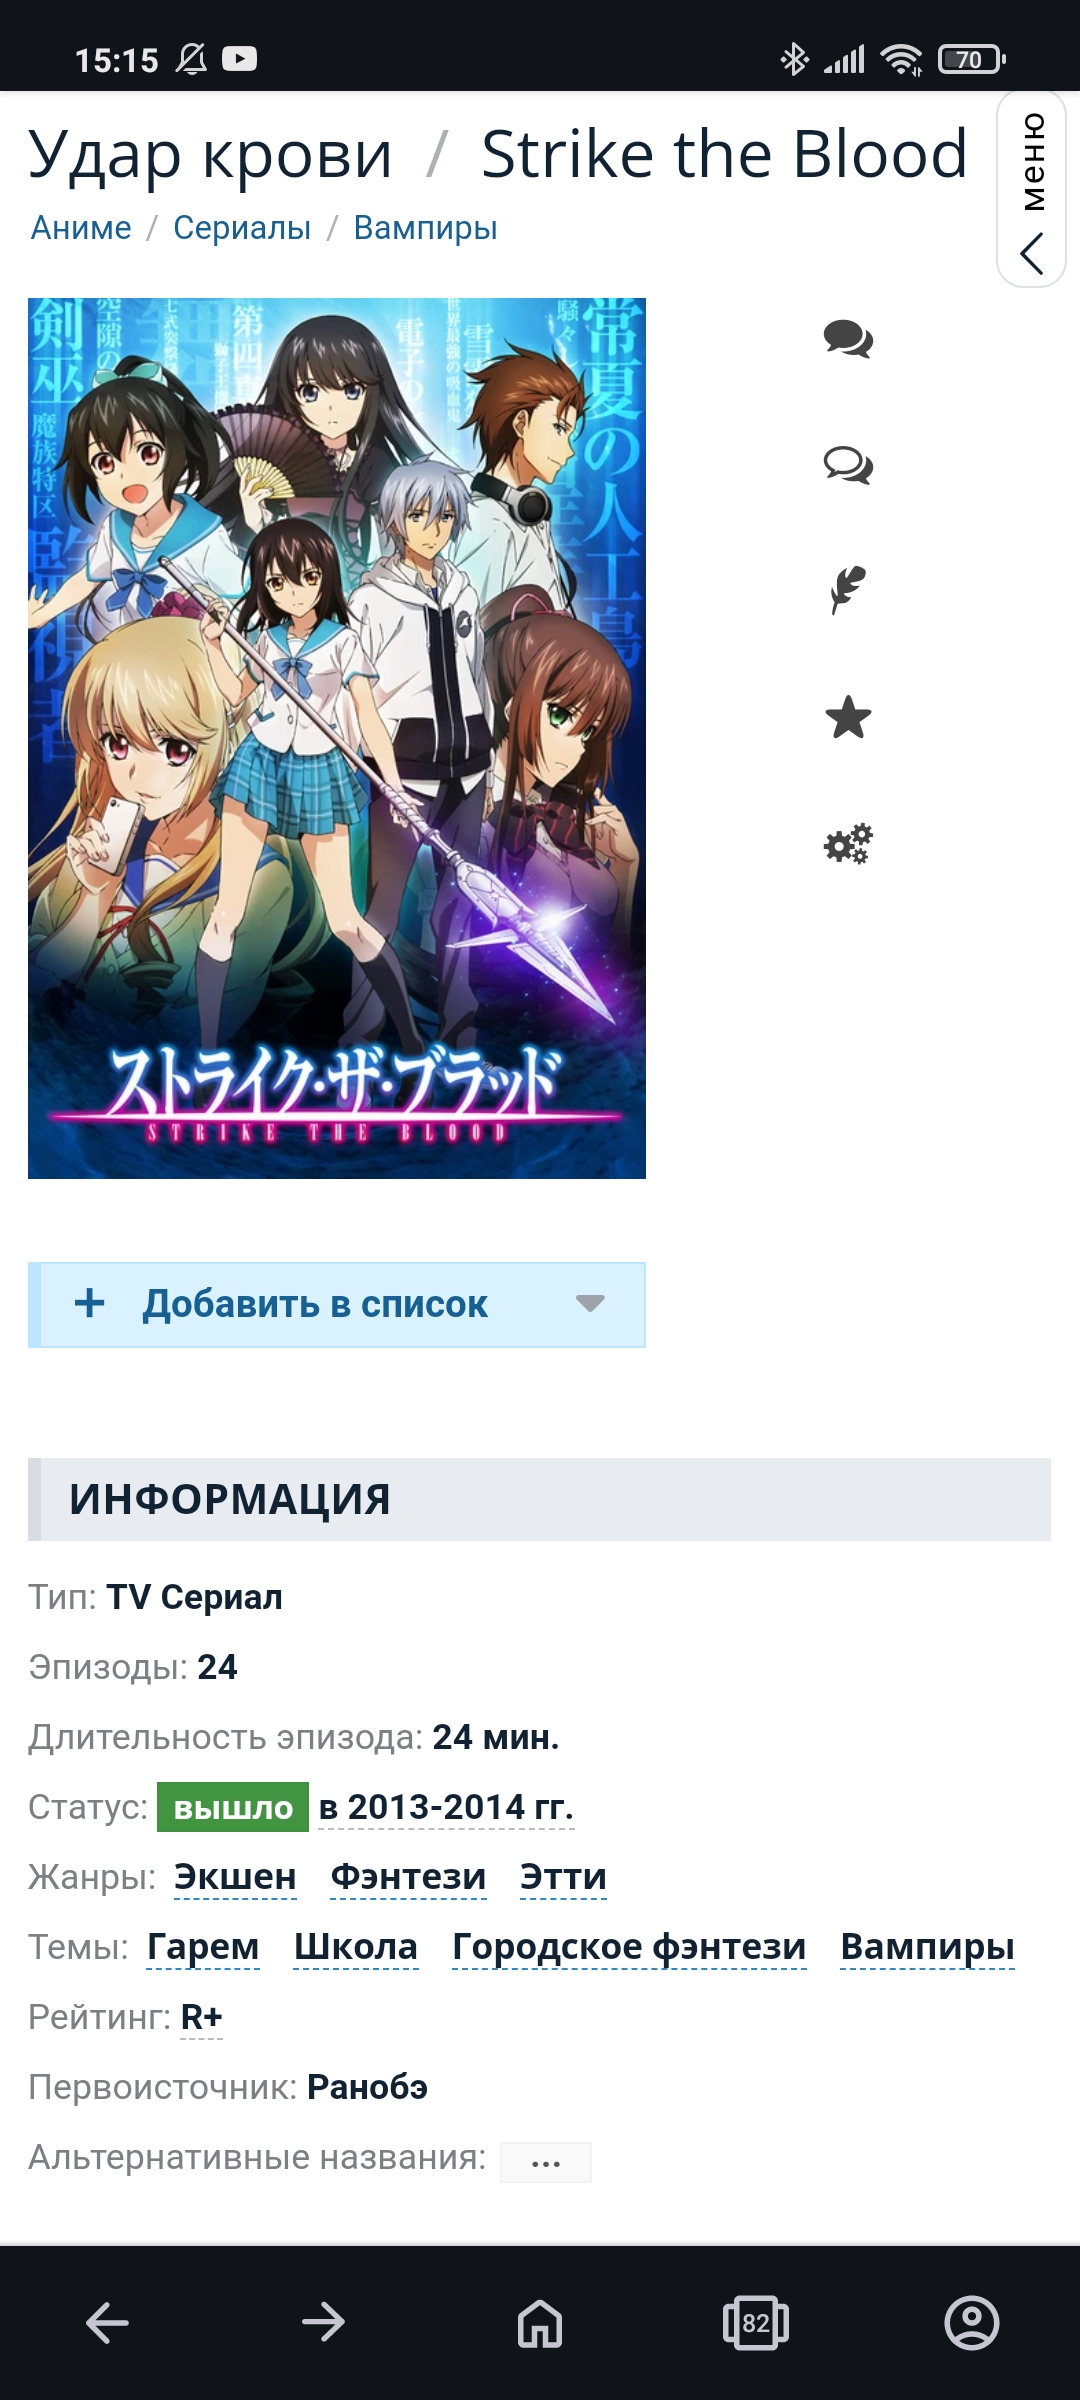Go back with browser back arrow
This screenshot has height=2400, width=1080.
point(108,2322)
